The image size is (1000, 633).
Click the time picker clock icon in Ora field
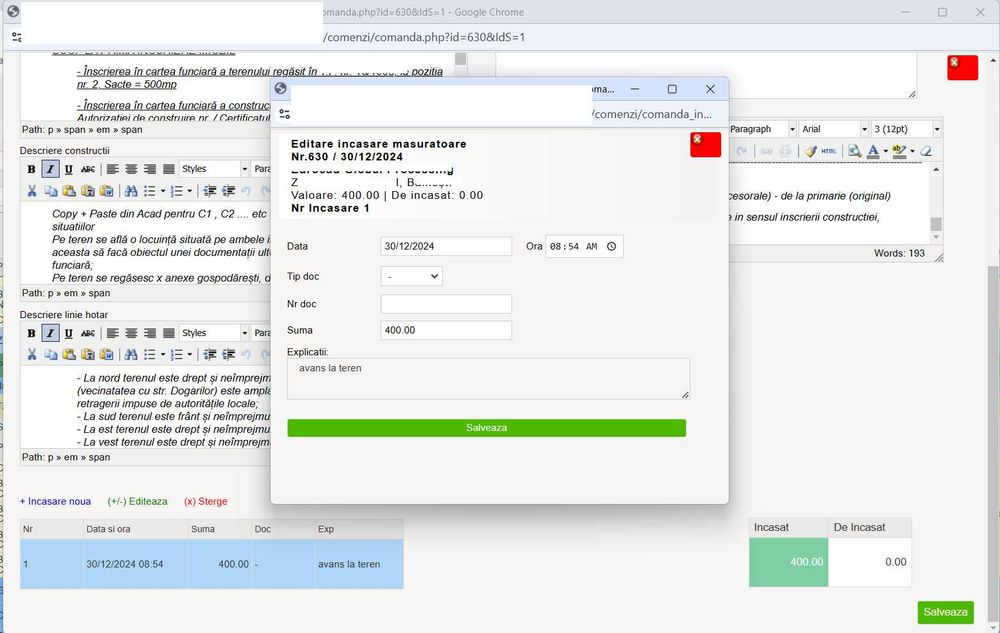pyautogui.click(x=611, y=247)
